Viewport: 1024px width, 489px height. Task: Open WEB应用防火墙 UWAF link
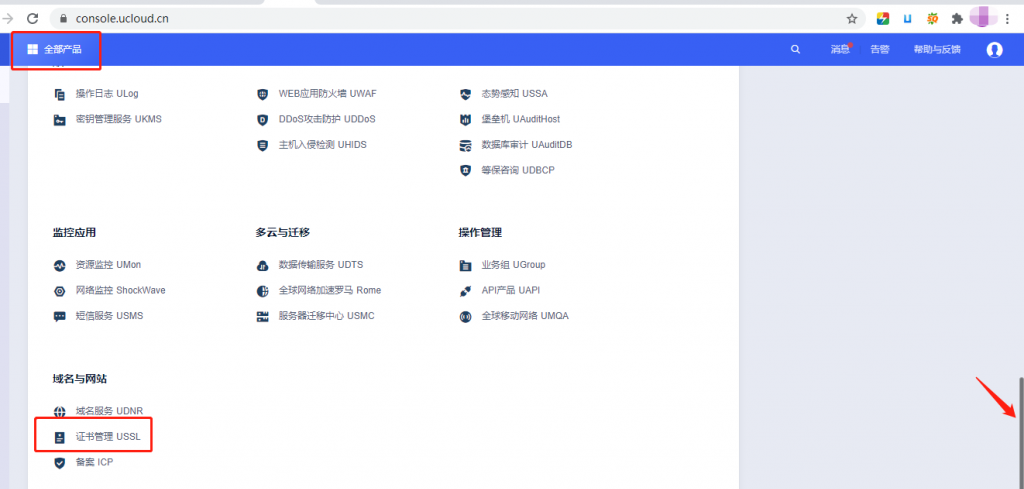coord(327,94)
